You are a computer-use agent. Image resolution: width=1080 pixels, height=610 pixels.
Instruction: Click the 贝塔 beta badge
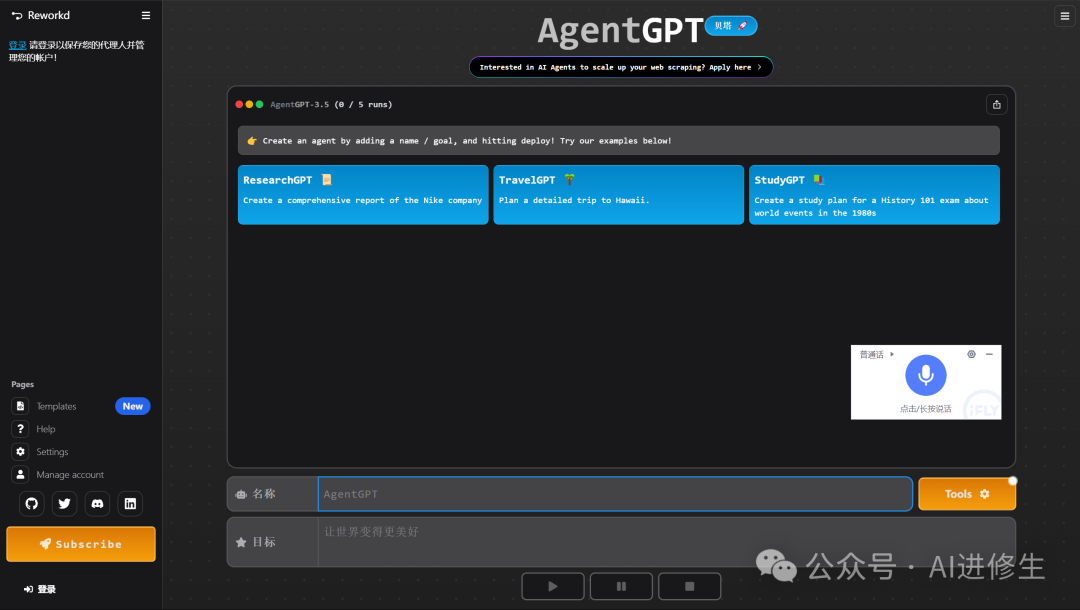click(x=731, y=25)
